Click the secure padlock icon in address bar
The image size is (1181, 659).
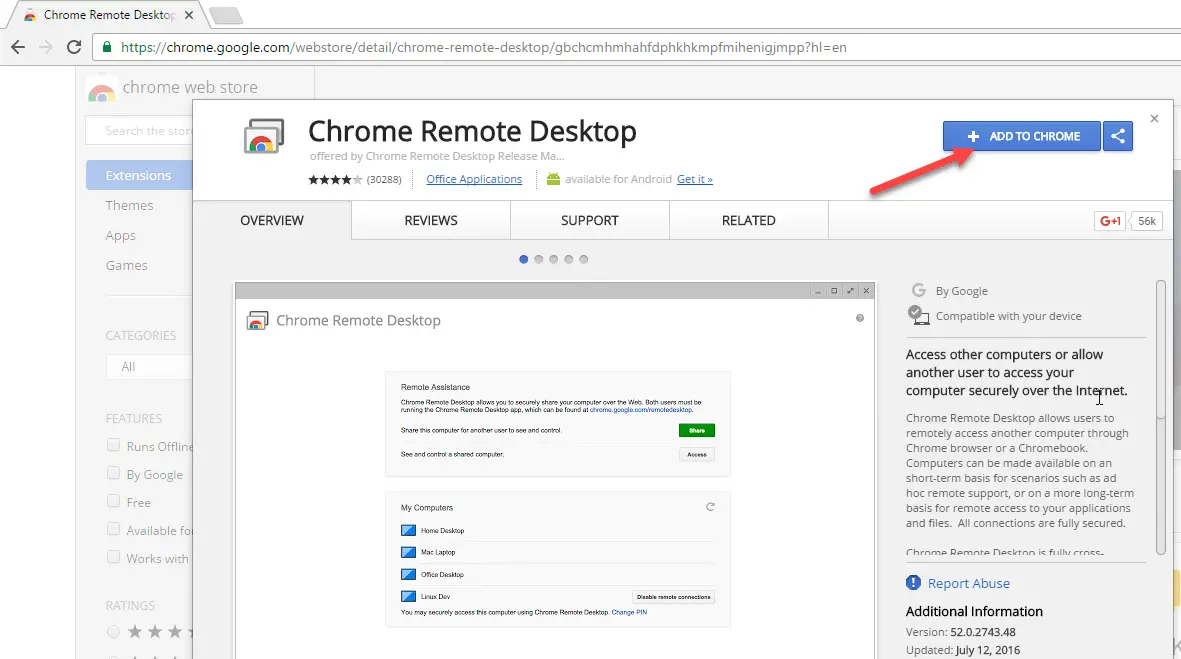[107, 47]
